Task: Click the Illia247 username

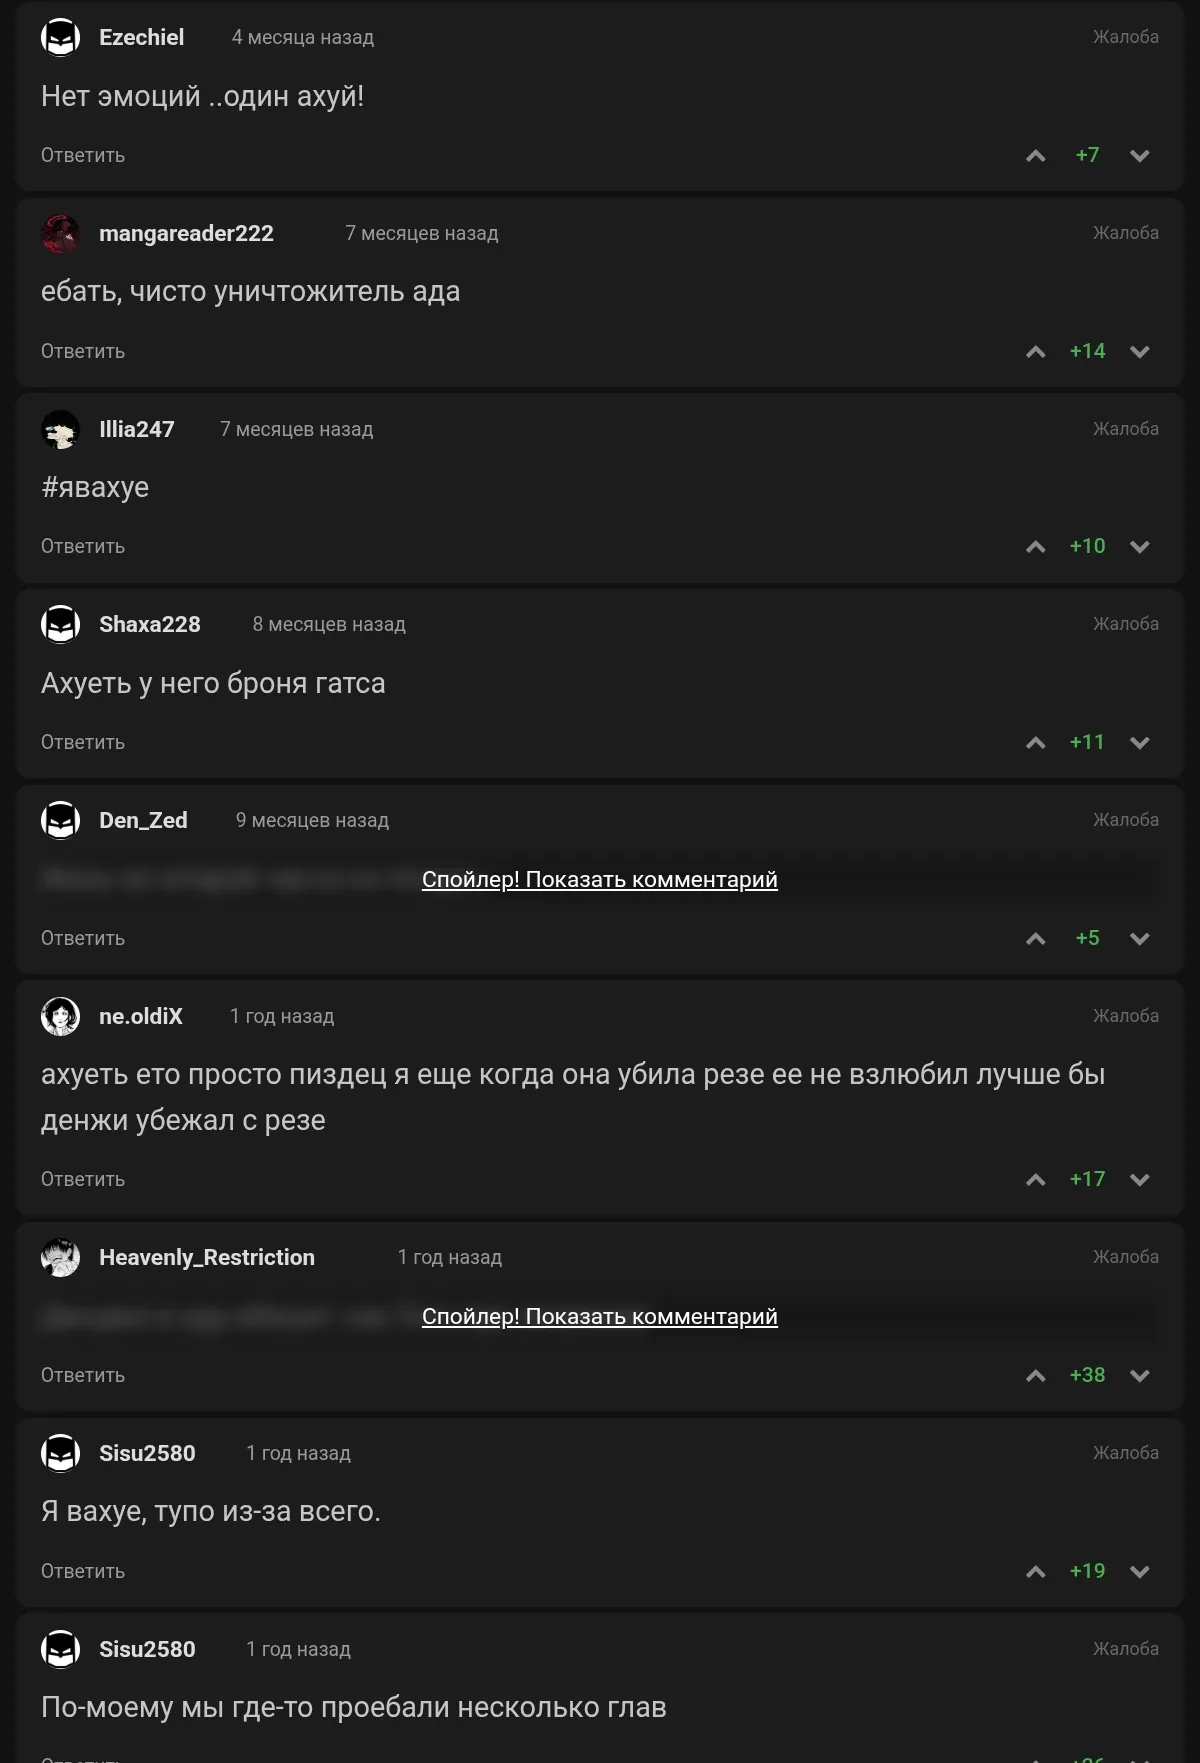Action: click(137, 430)
